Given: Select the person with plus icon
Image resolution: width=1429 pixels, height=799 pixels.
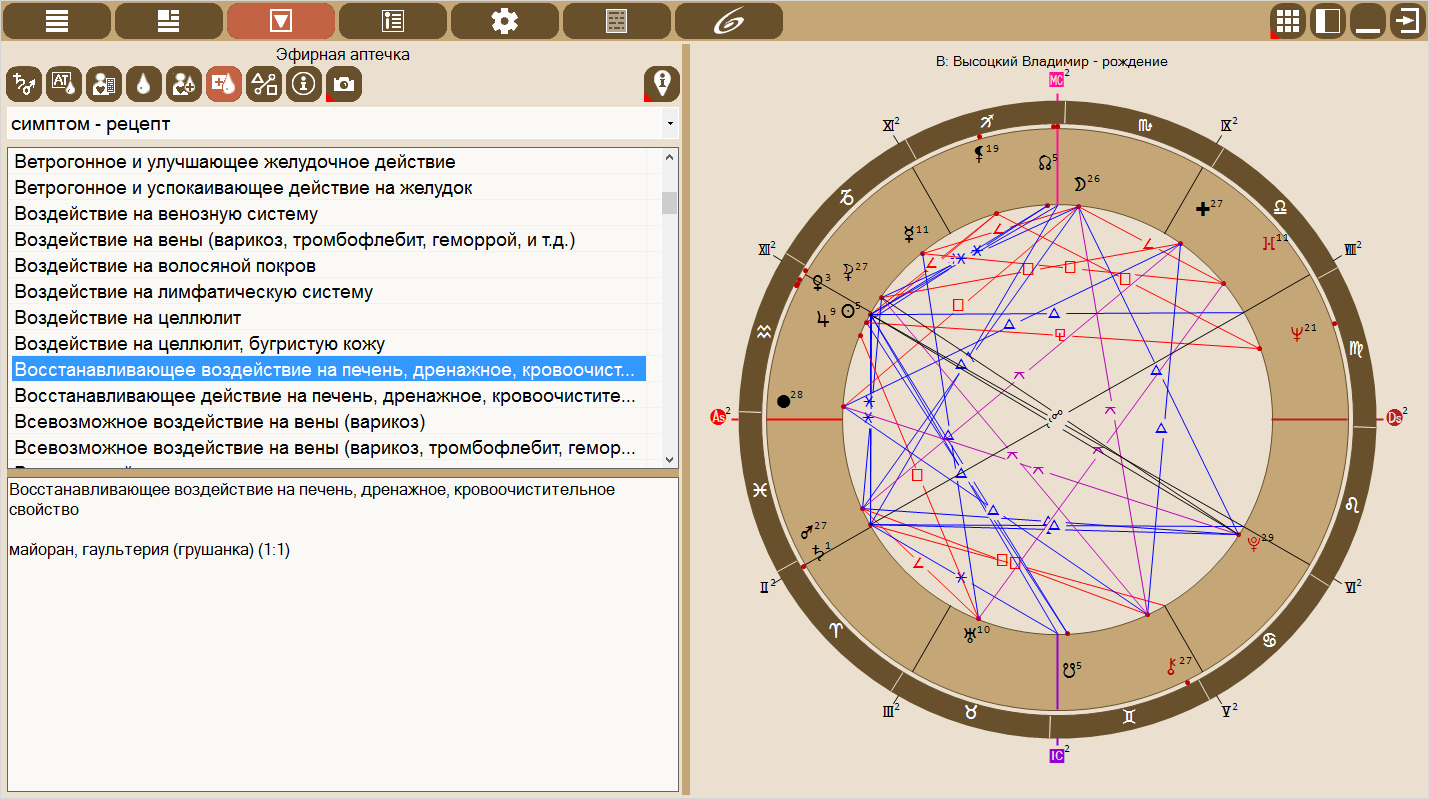Looking at the screenshot, I should (x=184, y=85).
